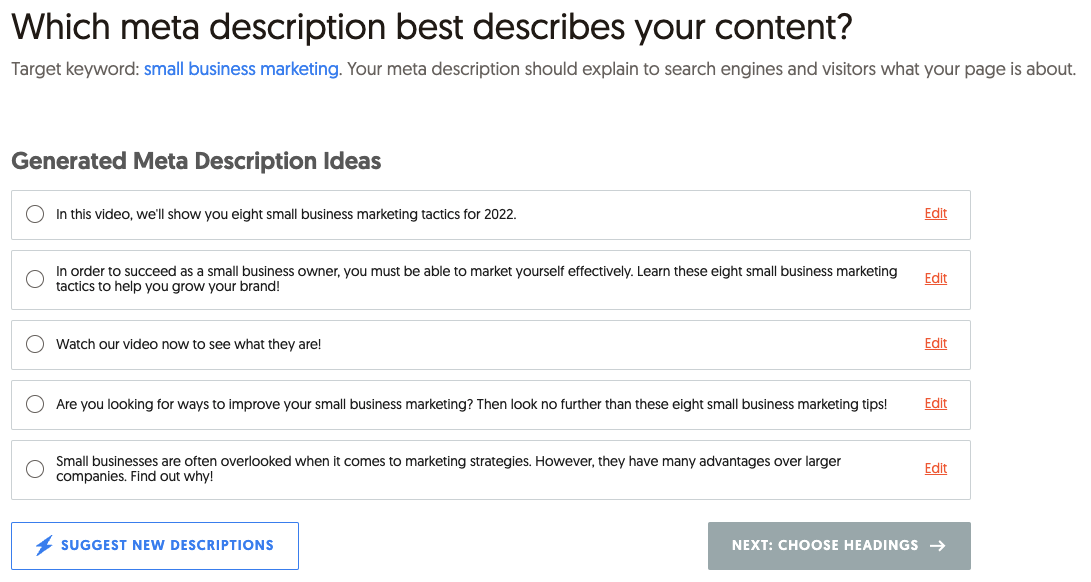
Task: Choose radio for 'Small businesses are often overlooked'
Action: [x=35, y=469]
